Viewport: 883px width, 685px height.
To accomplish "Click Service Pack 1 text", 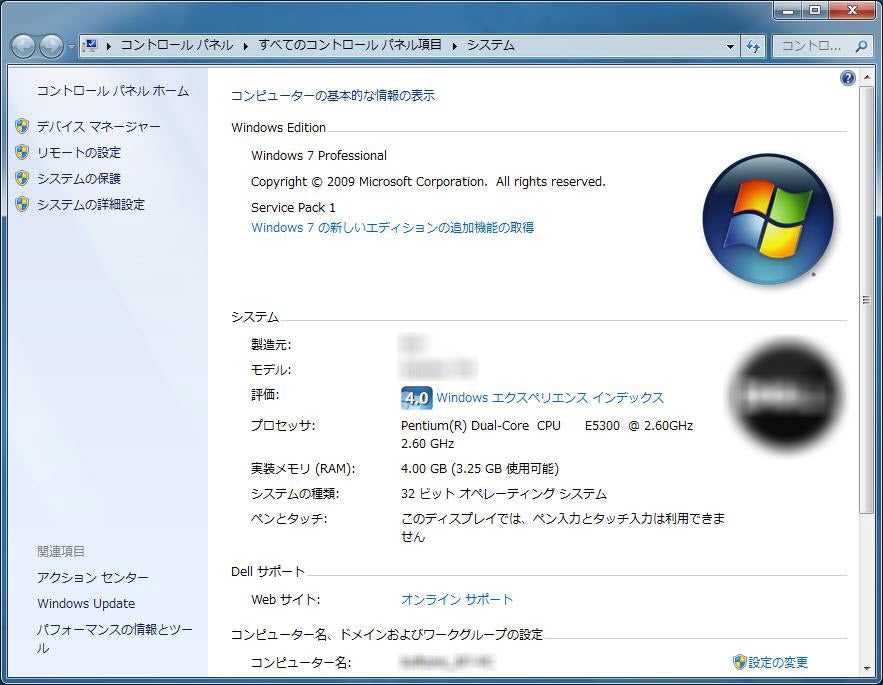I will tap(293, 208).
